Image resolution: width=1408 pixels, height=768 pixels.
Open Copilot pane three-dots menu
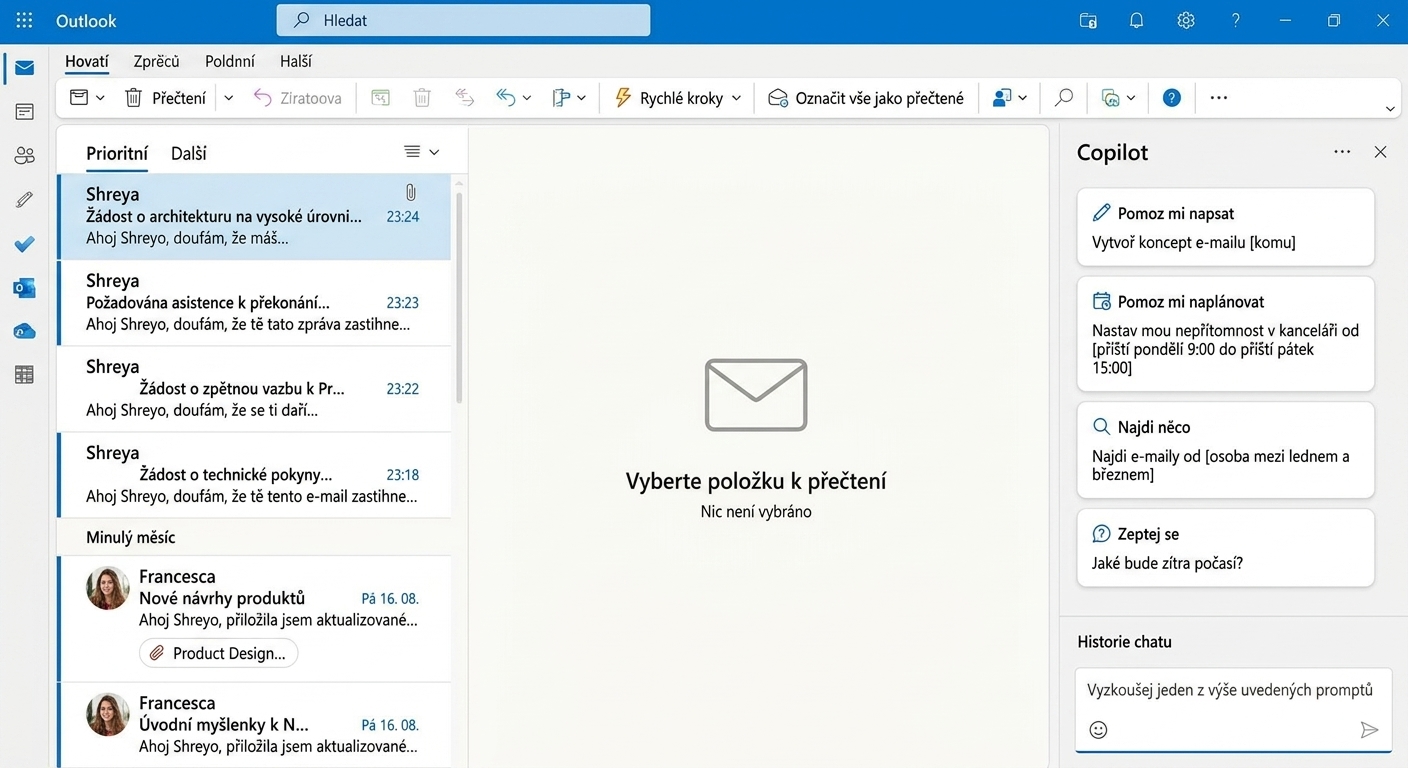pyautogui.click(x=1342, y=152)
